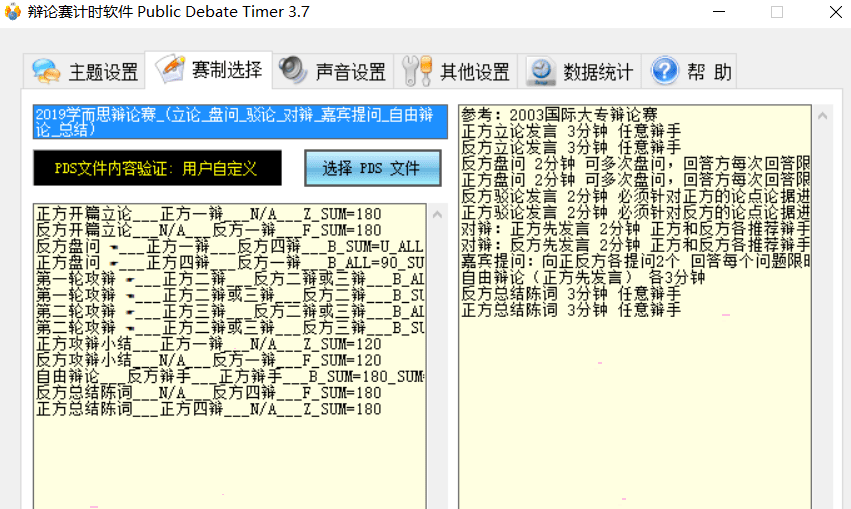Click the line 参考: 2003国际大专辩论赛
This screenshot has height=509, width=851.
point(560,114)
